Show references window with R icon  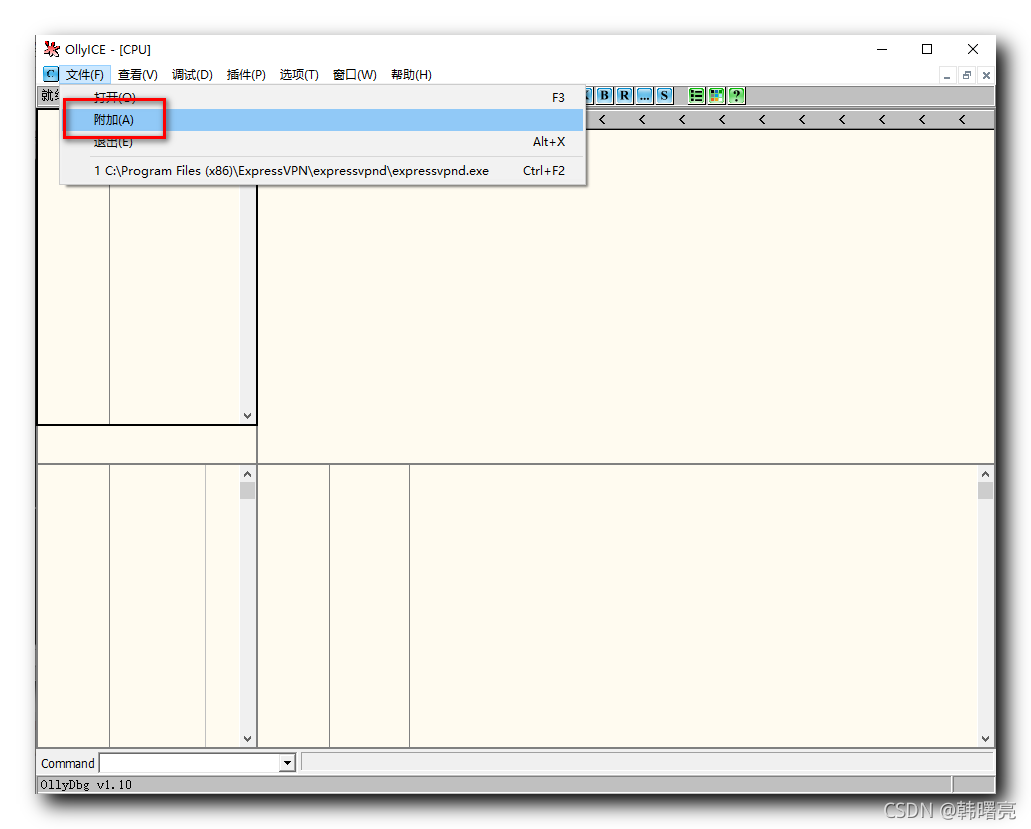coord(625,95)
